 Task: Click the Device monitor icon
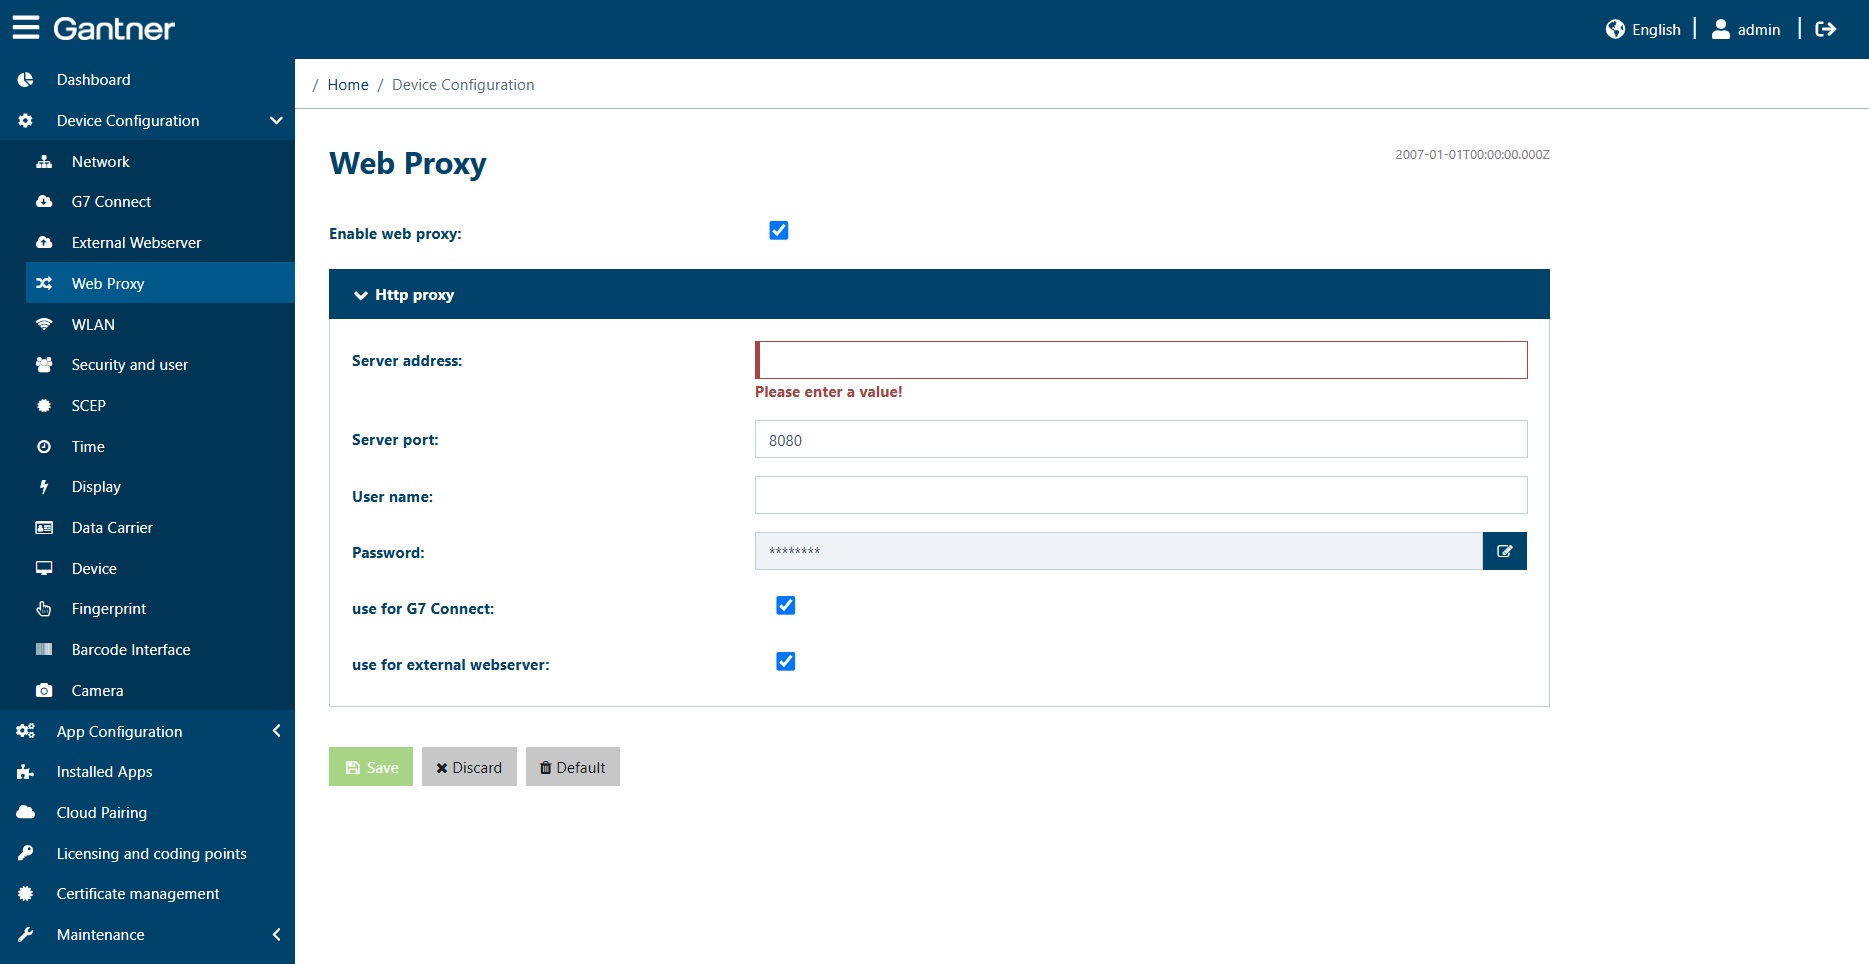click(44, 569)
